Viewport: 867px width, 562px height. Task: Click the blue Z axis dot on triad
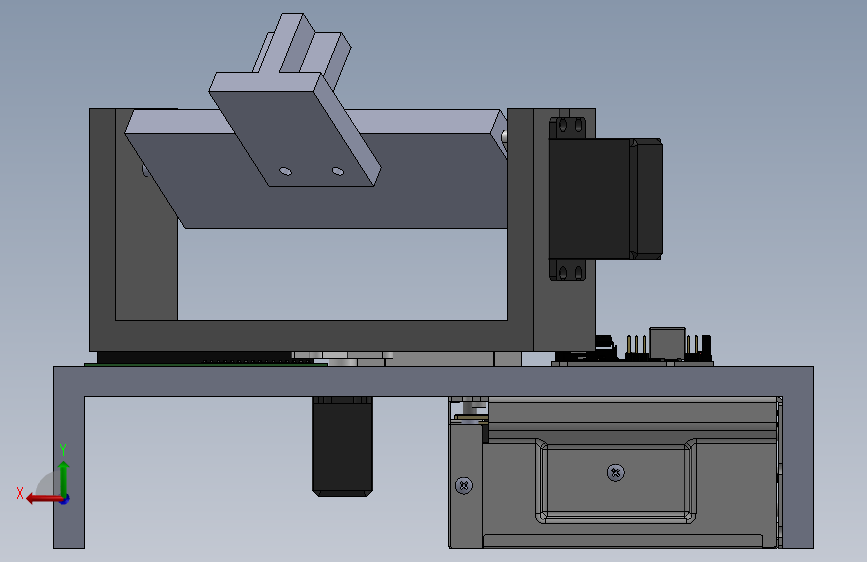(65, 499)
